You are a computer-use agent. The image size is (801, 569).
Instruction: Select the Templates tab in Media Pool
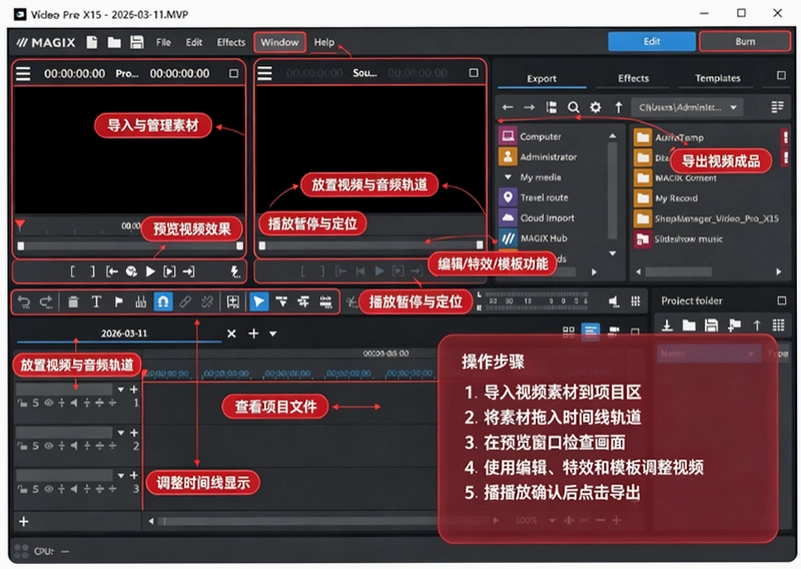point(717,78)
